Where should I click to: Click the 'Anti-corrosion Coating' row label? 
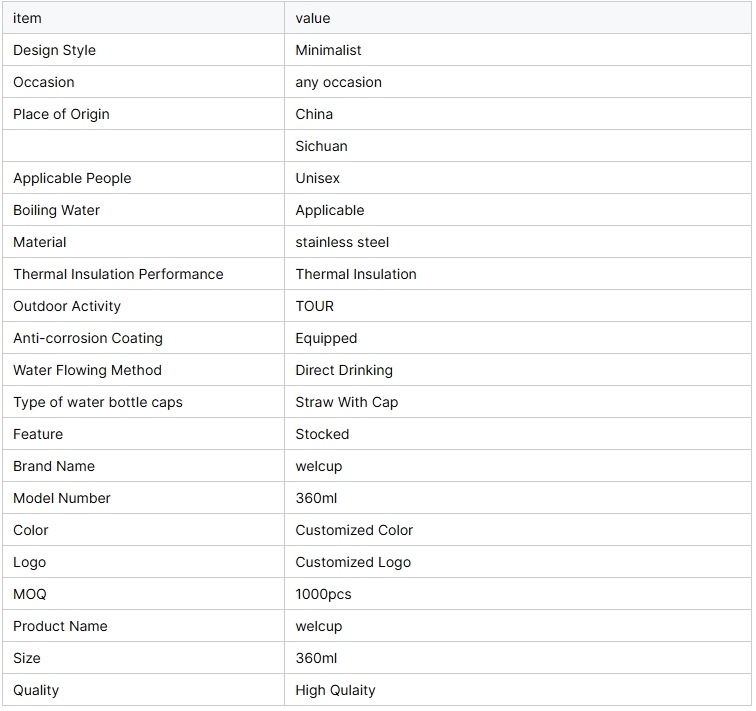pos(88,338)
